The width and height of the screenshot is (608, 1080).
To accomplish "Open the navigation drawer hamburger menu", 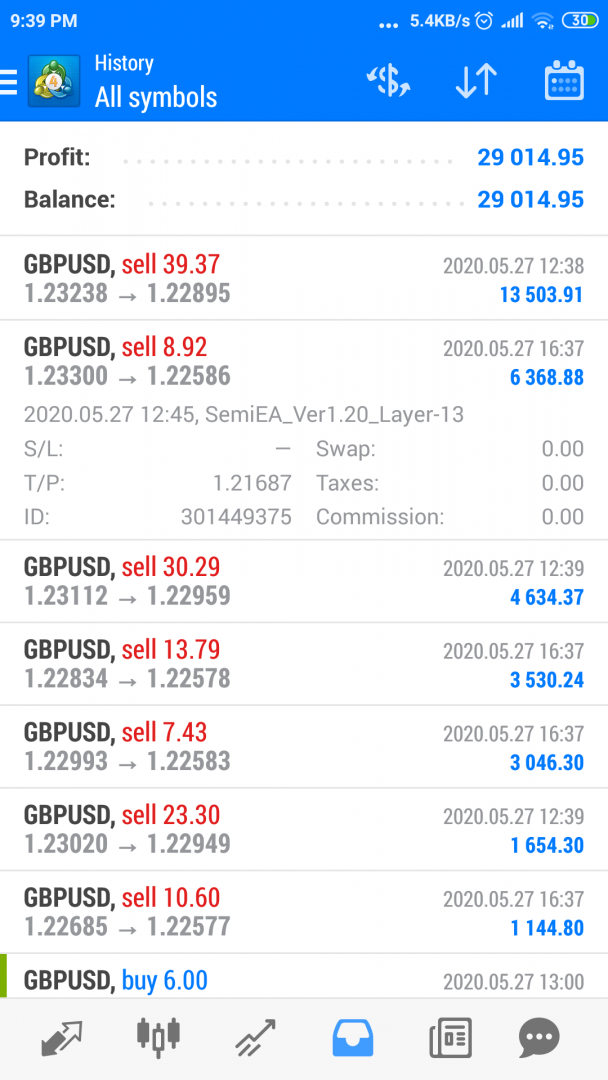I will 8,81.
